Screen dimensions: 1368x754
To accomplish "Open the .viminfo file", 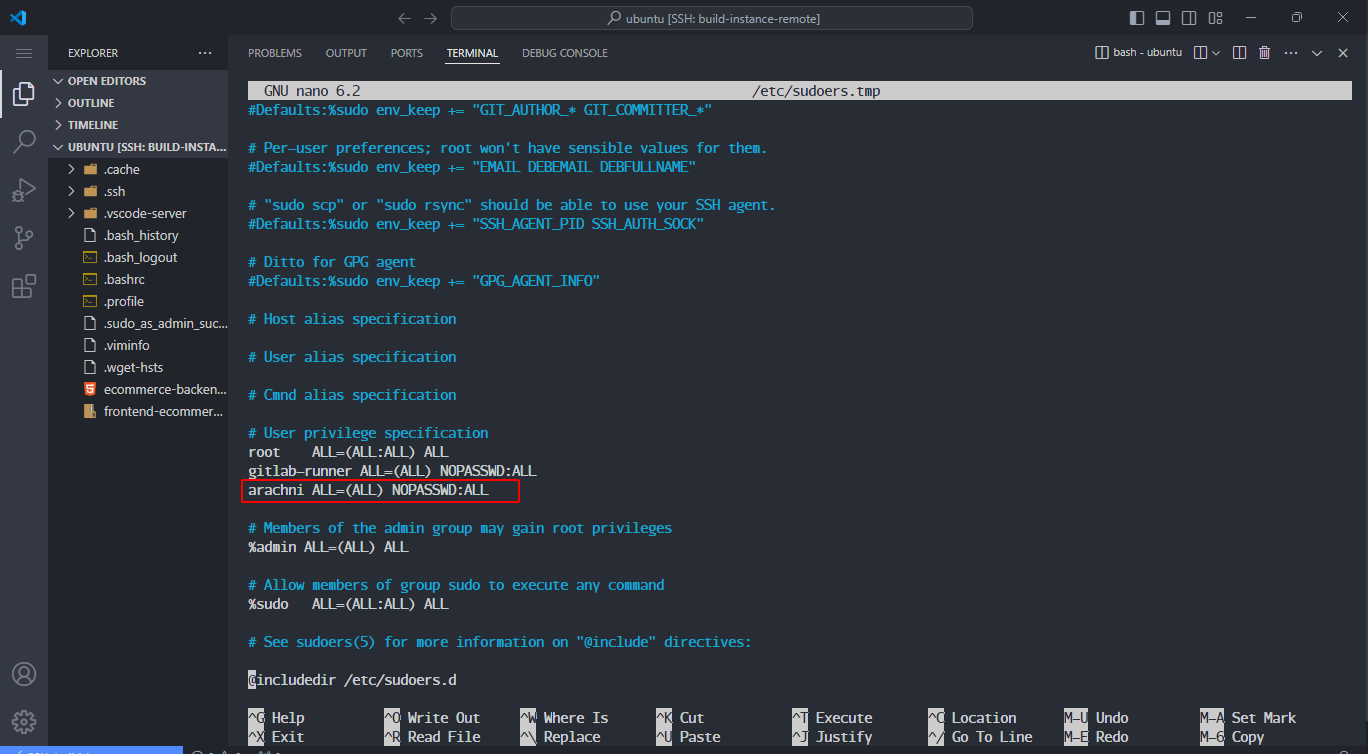I will [x=138, y=345].
